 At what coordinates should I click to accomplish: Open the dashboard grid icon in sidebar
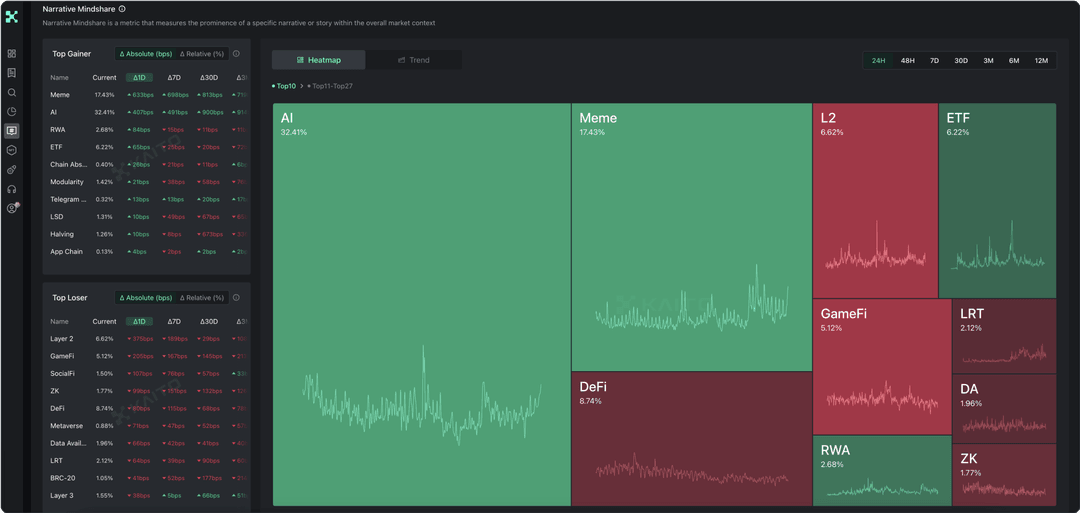coord(12,54)
